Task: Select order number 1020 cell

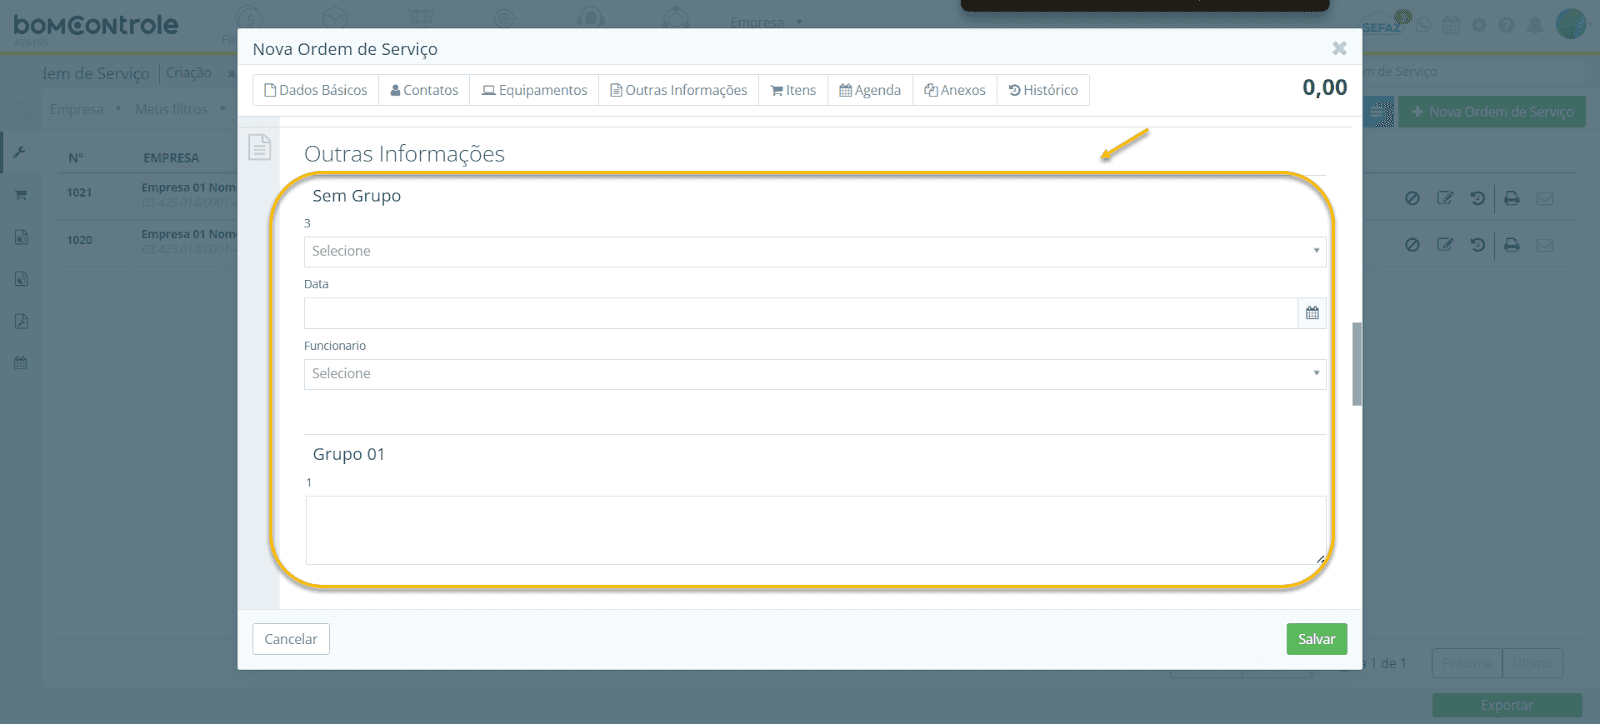Action: point(79,240)
